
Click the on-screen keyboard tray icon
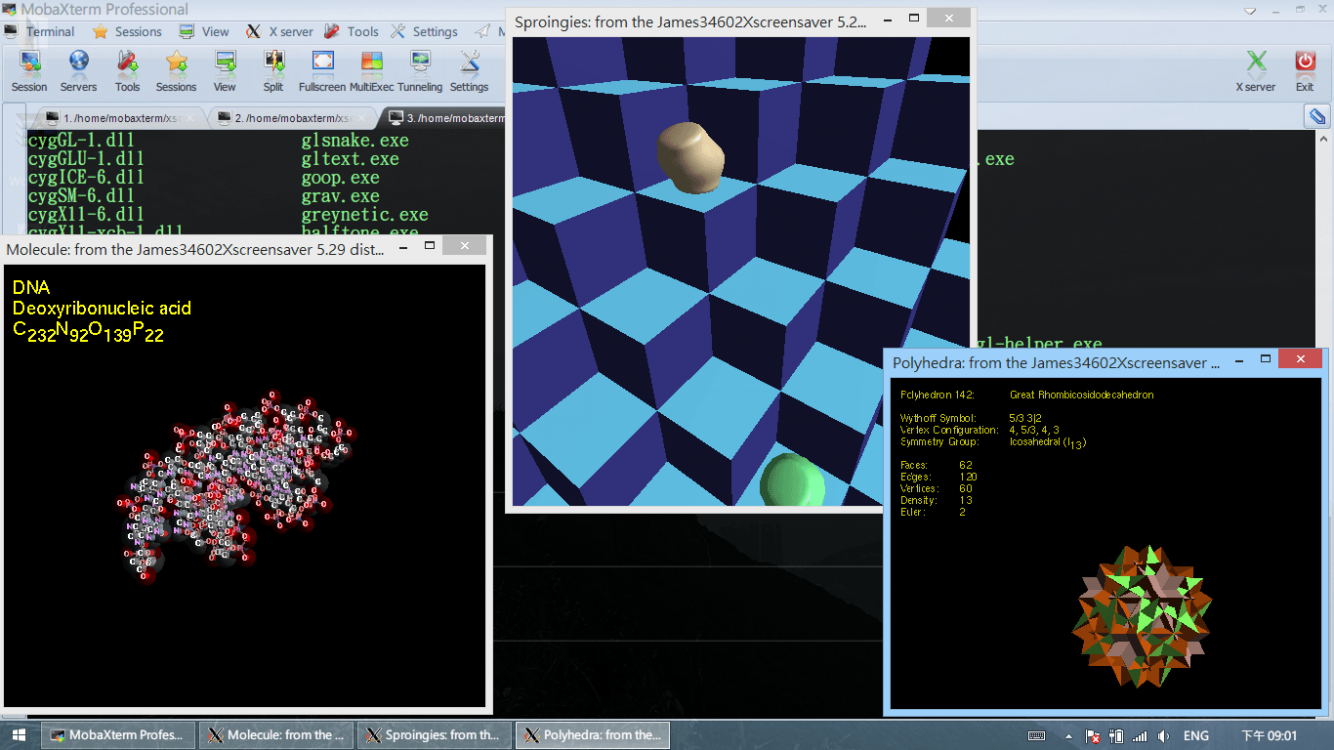[1036, 736]
